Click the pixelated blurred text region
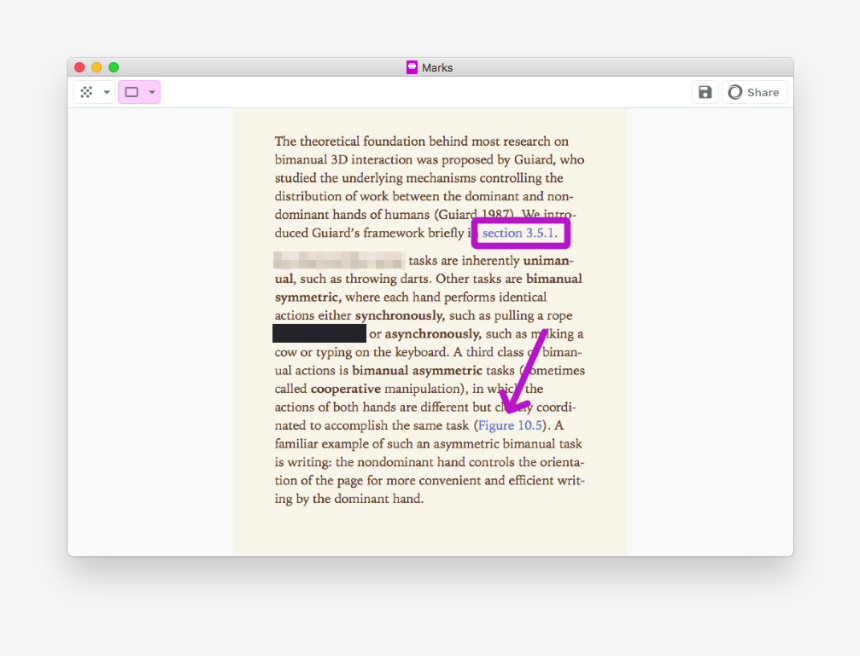Image resolution: width=860 pixels, height=656 pixels. pos(339,260)
